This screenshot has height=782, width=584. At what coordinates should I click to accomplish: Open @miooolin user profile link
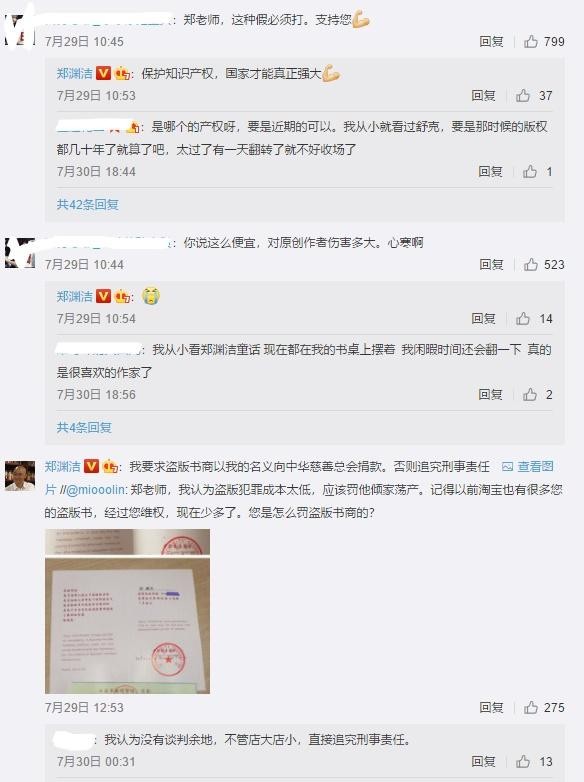pos(96,490)
